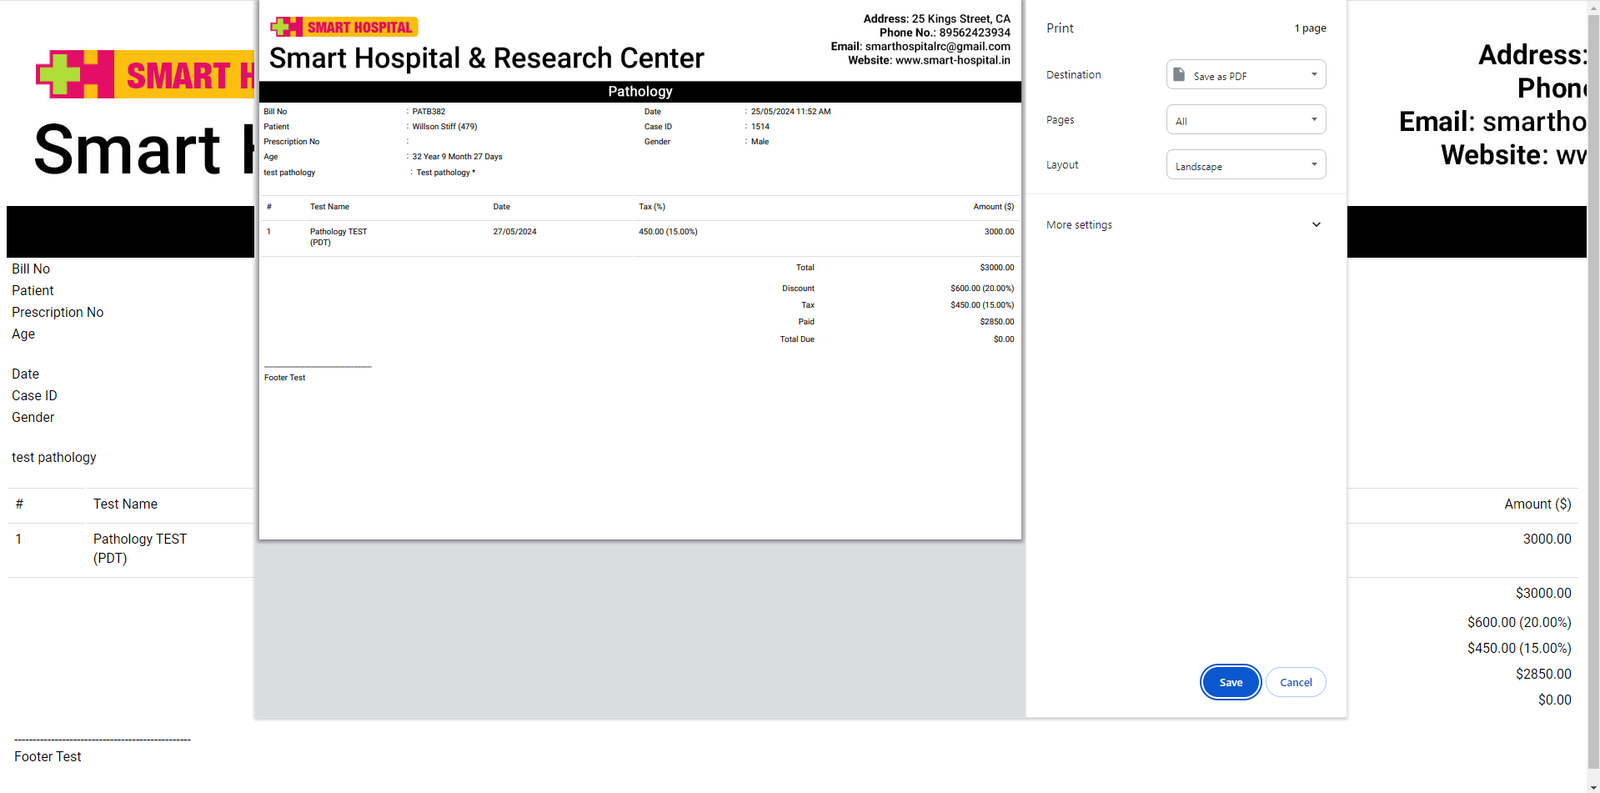Click the hospital email address in preview header
The image size is (1600, 793).
(x=937, y=46)
